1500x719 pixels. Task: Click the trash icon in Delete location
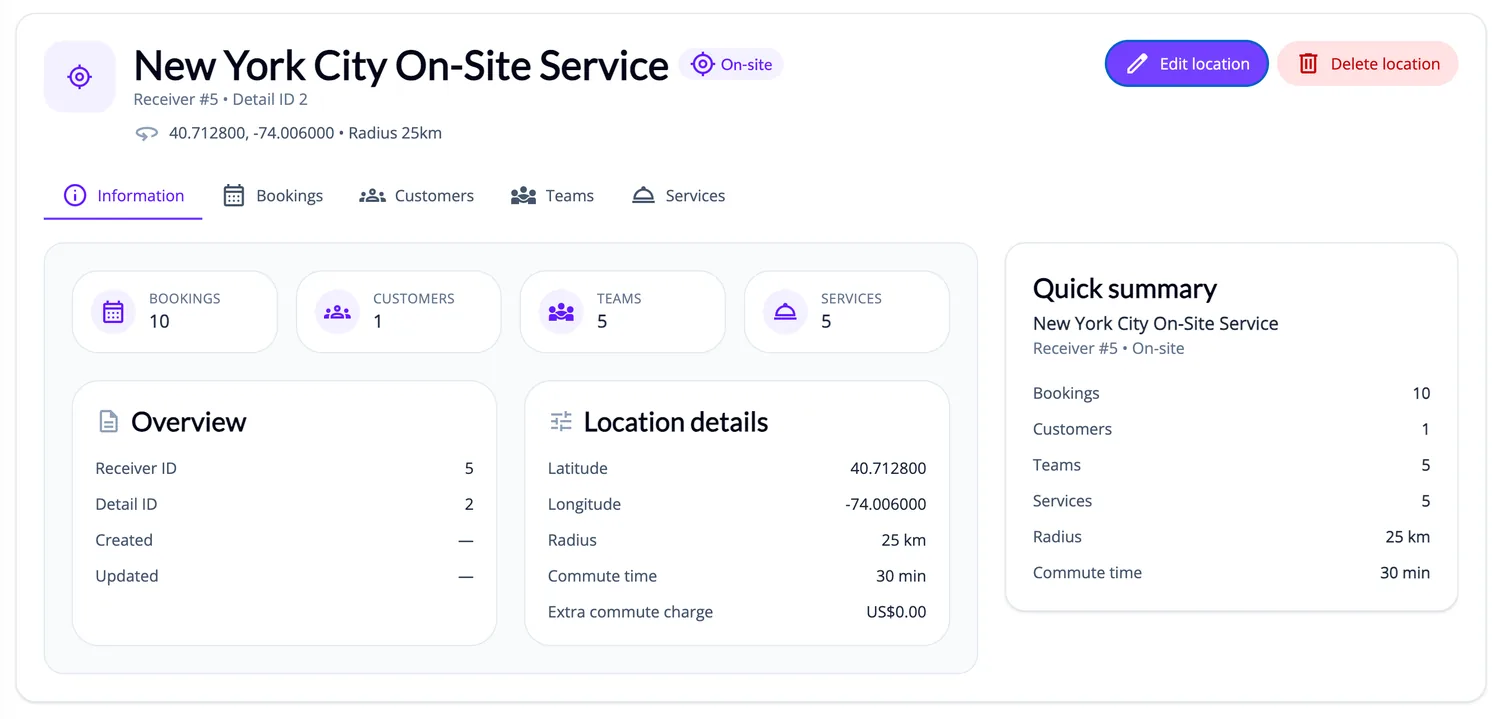(1308, 64)
